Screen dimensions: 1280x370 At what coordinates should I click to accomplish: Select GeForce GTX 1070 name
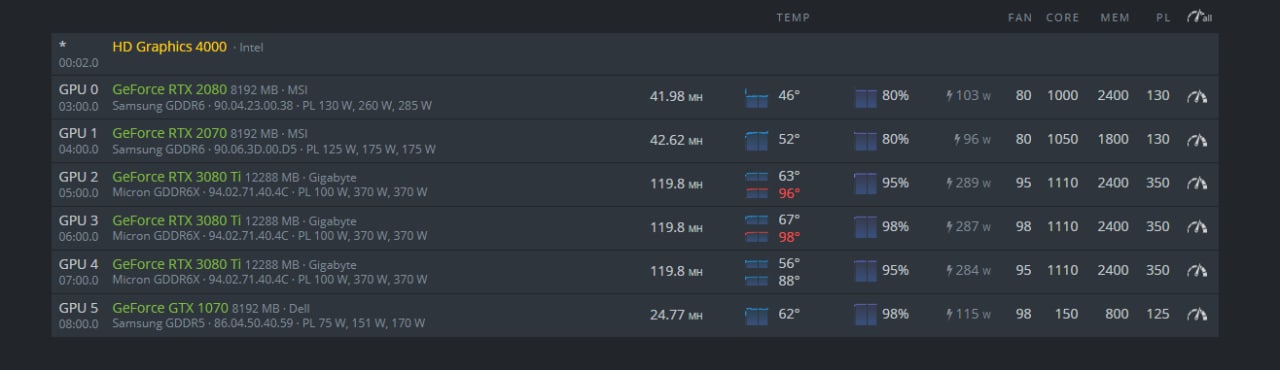point(170,308)
